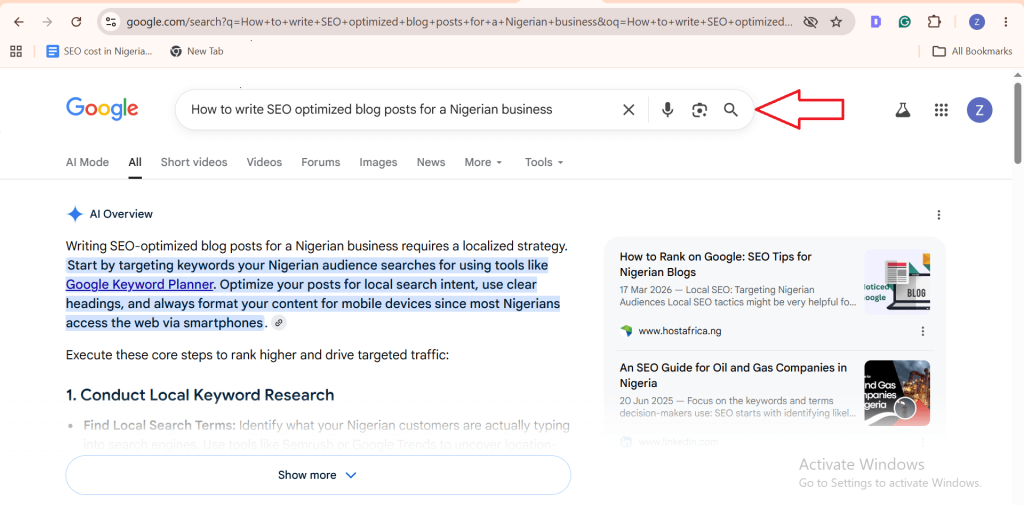Expand the More dropdown
1024x505 pixels.
(x=483, y=162)
